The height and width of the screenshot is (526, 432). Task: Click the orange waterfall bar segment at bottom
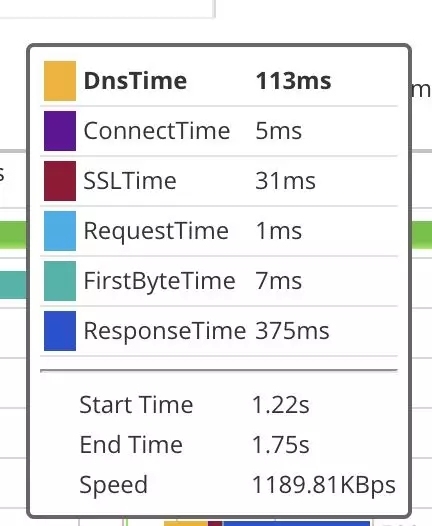click(x=186, y=523)
